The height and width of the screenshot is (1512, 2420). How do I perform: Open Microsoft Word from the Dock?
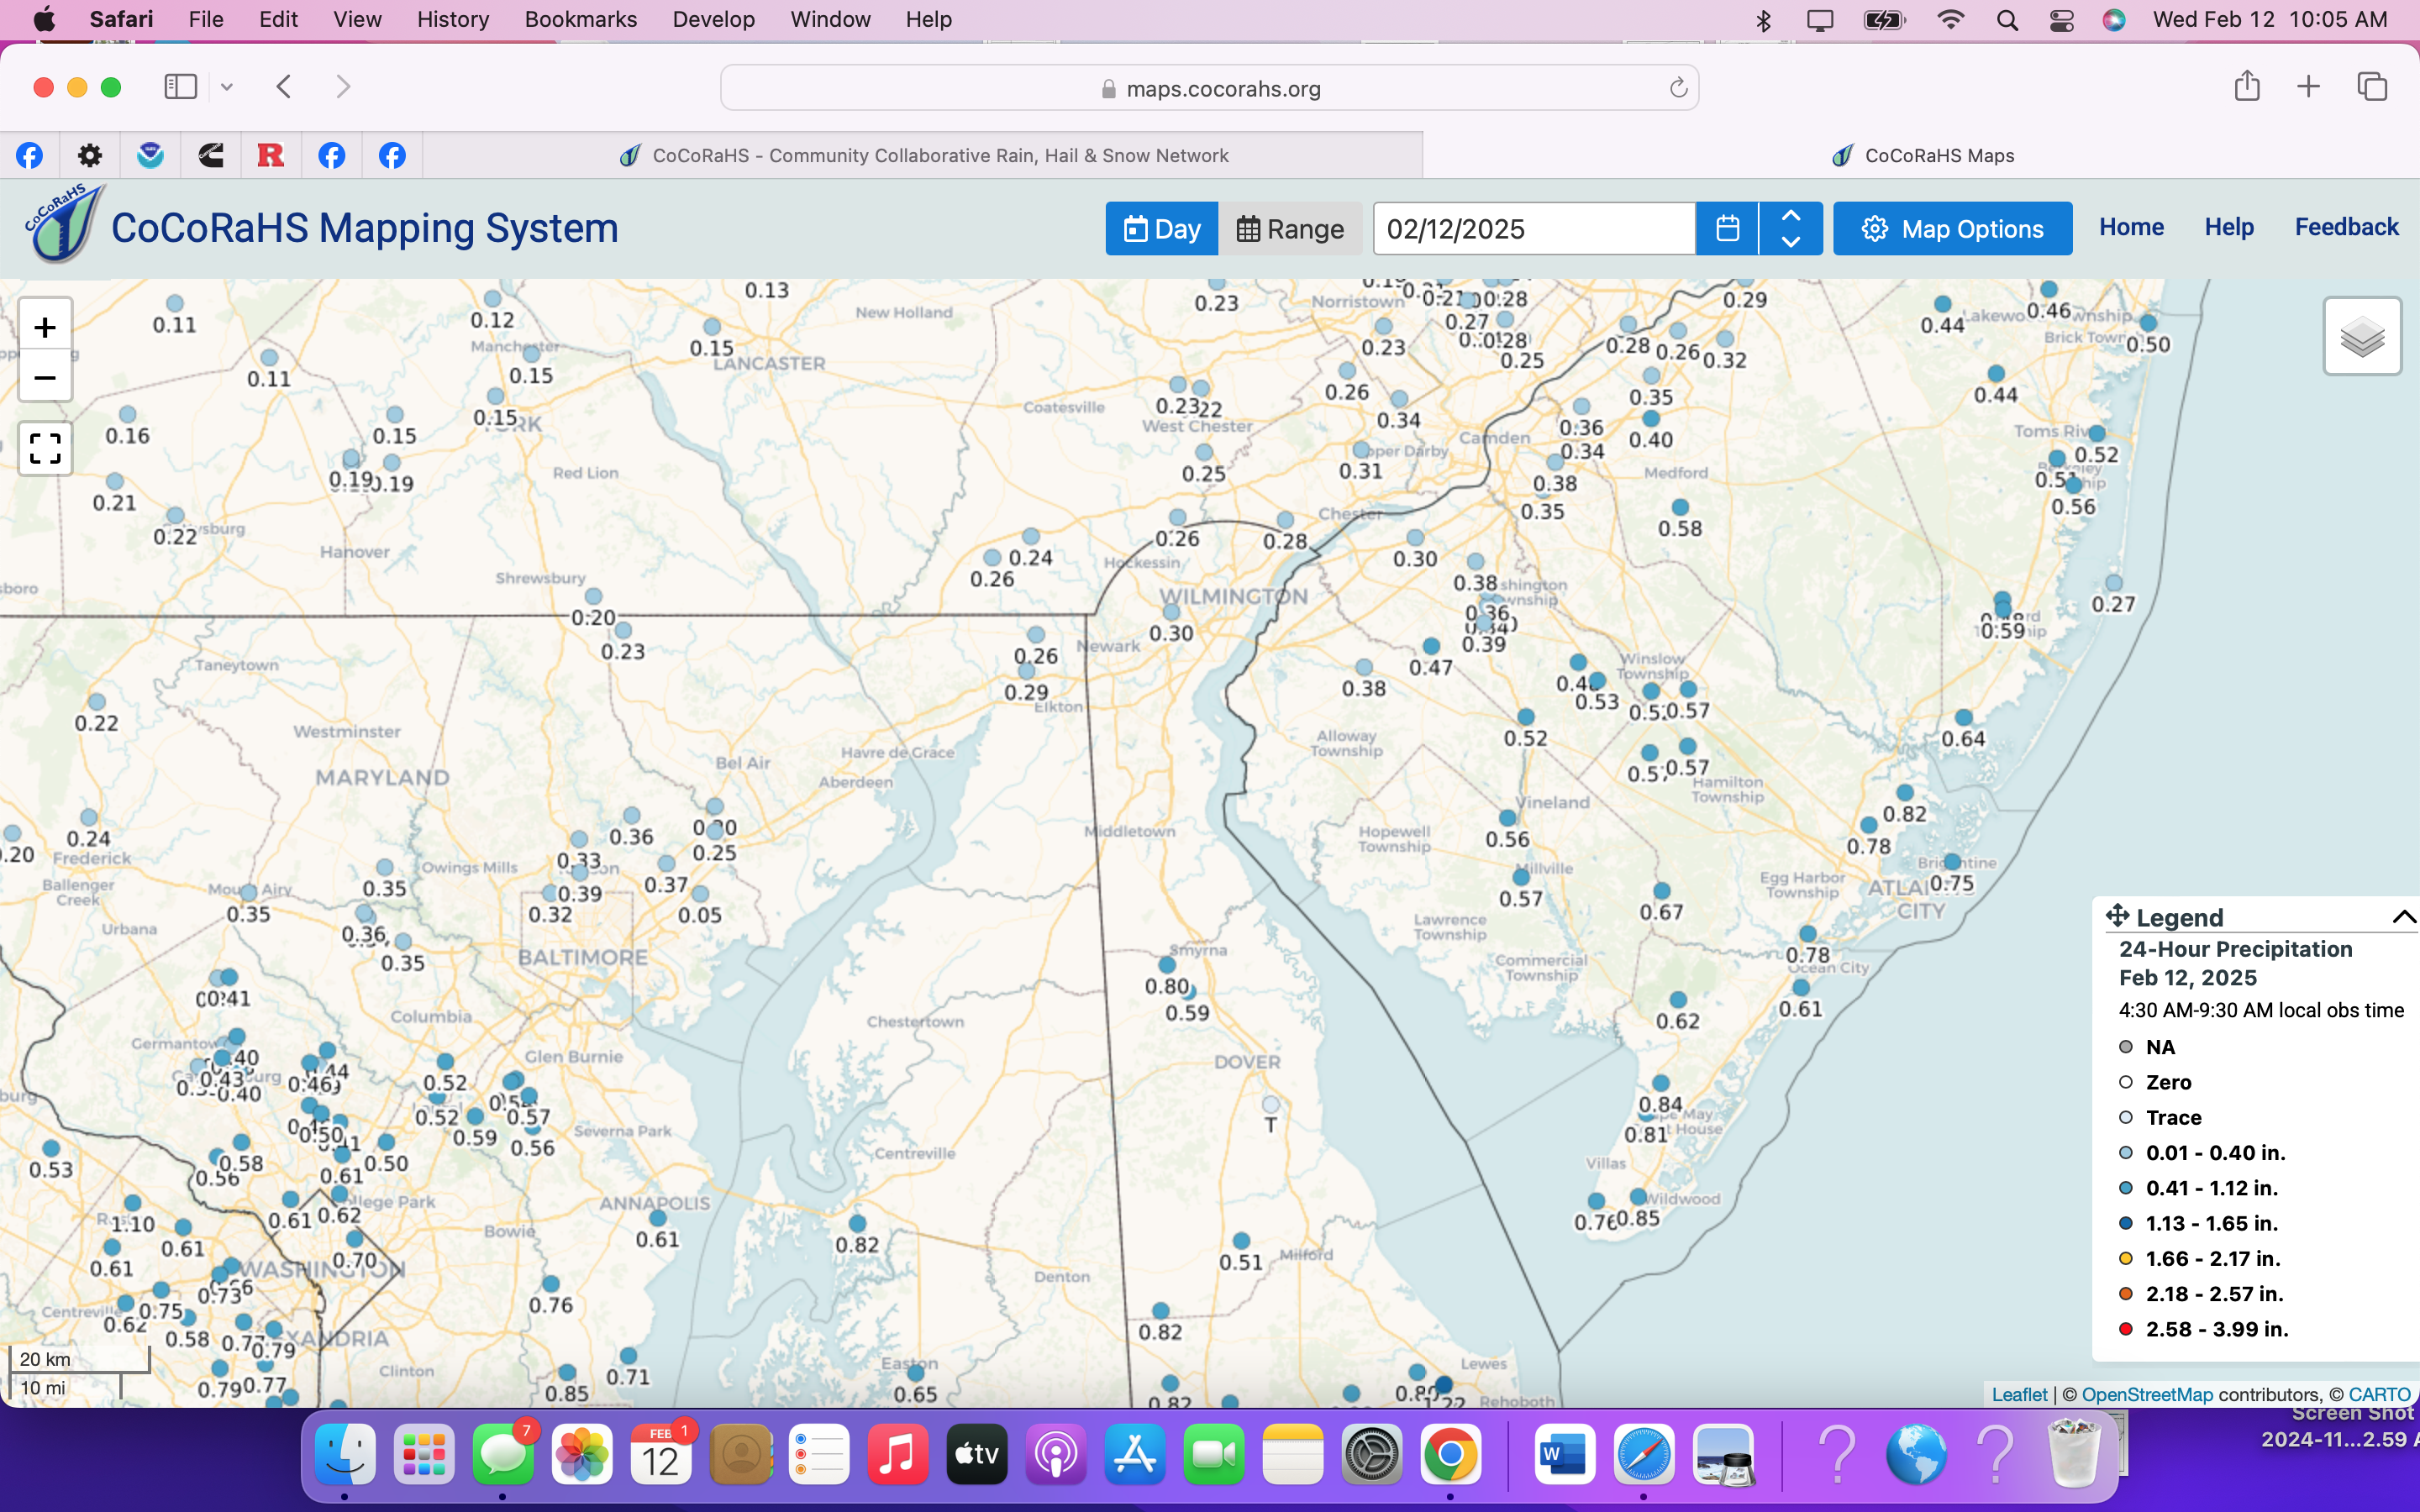(x=1564, y=1455)
